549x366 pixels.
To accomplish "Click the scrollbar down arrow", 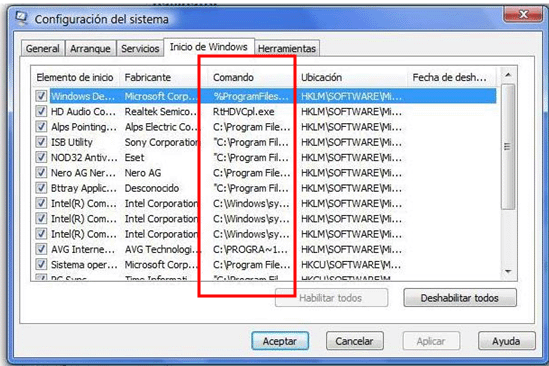I will coord(508,272).
